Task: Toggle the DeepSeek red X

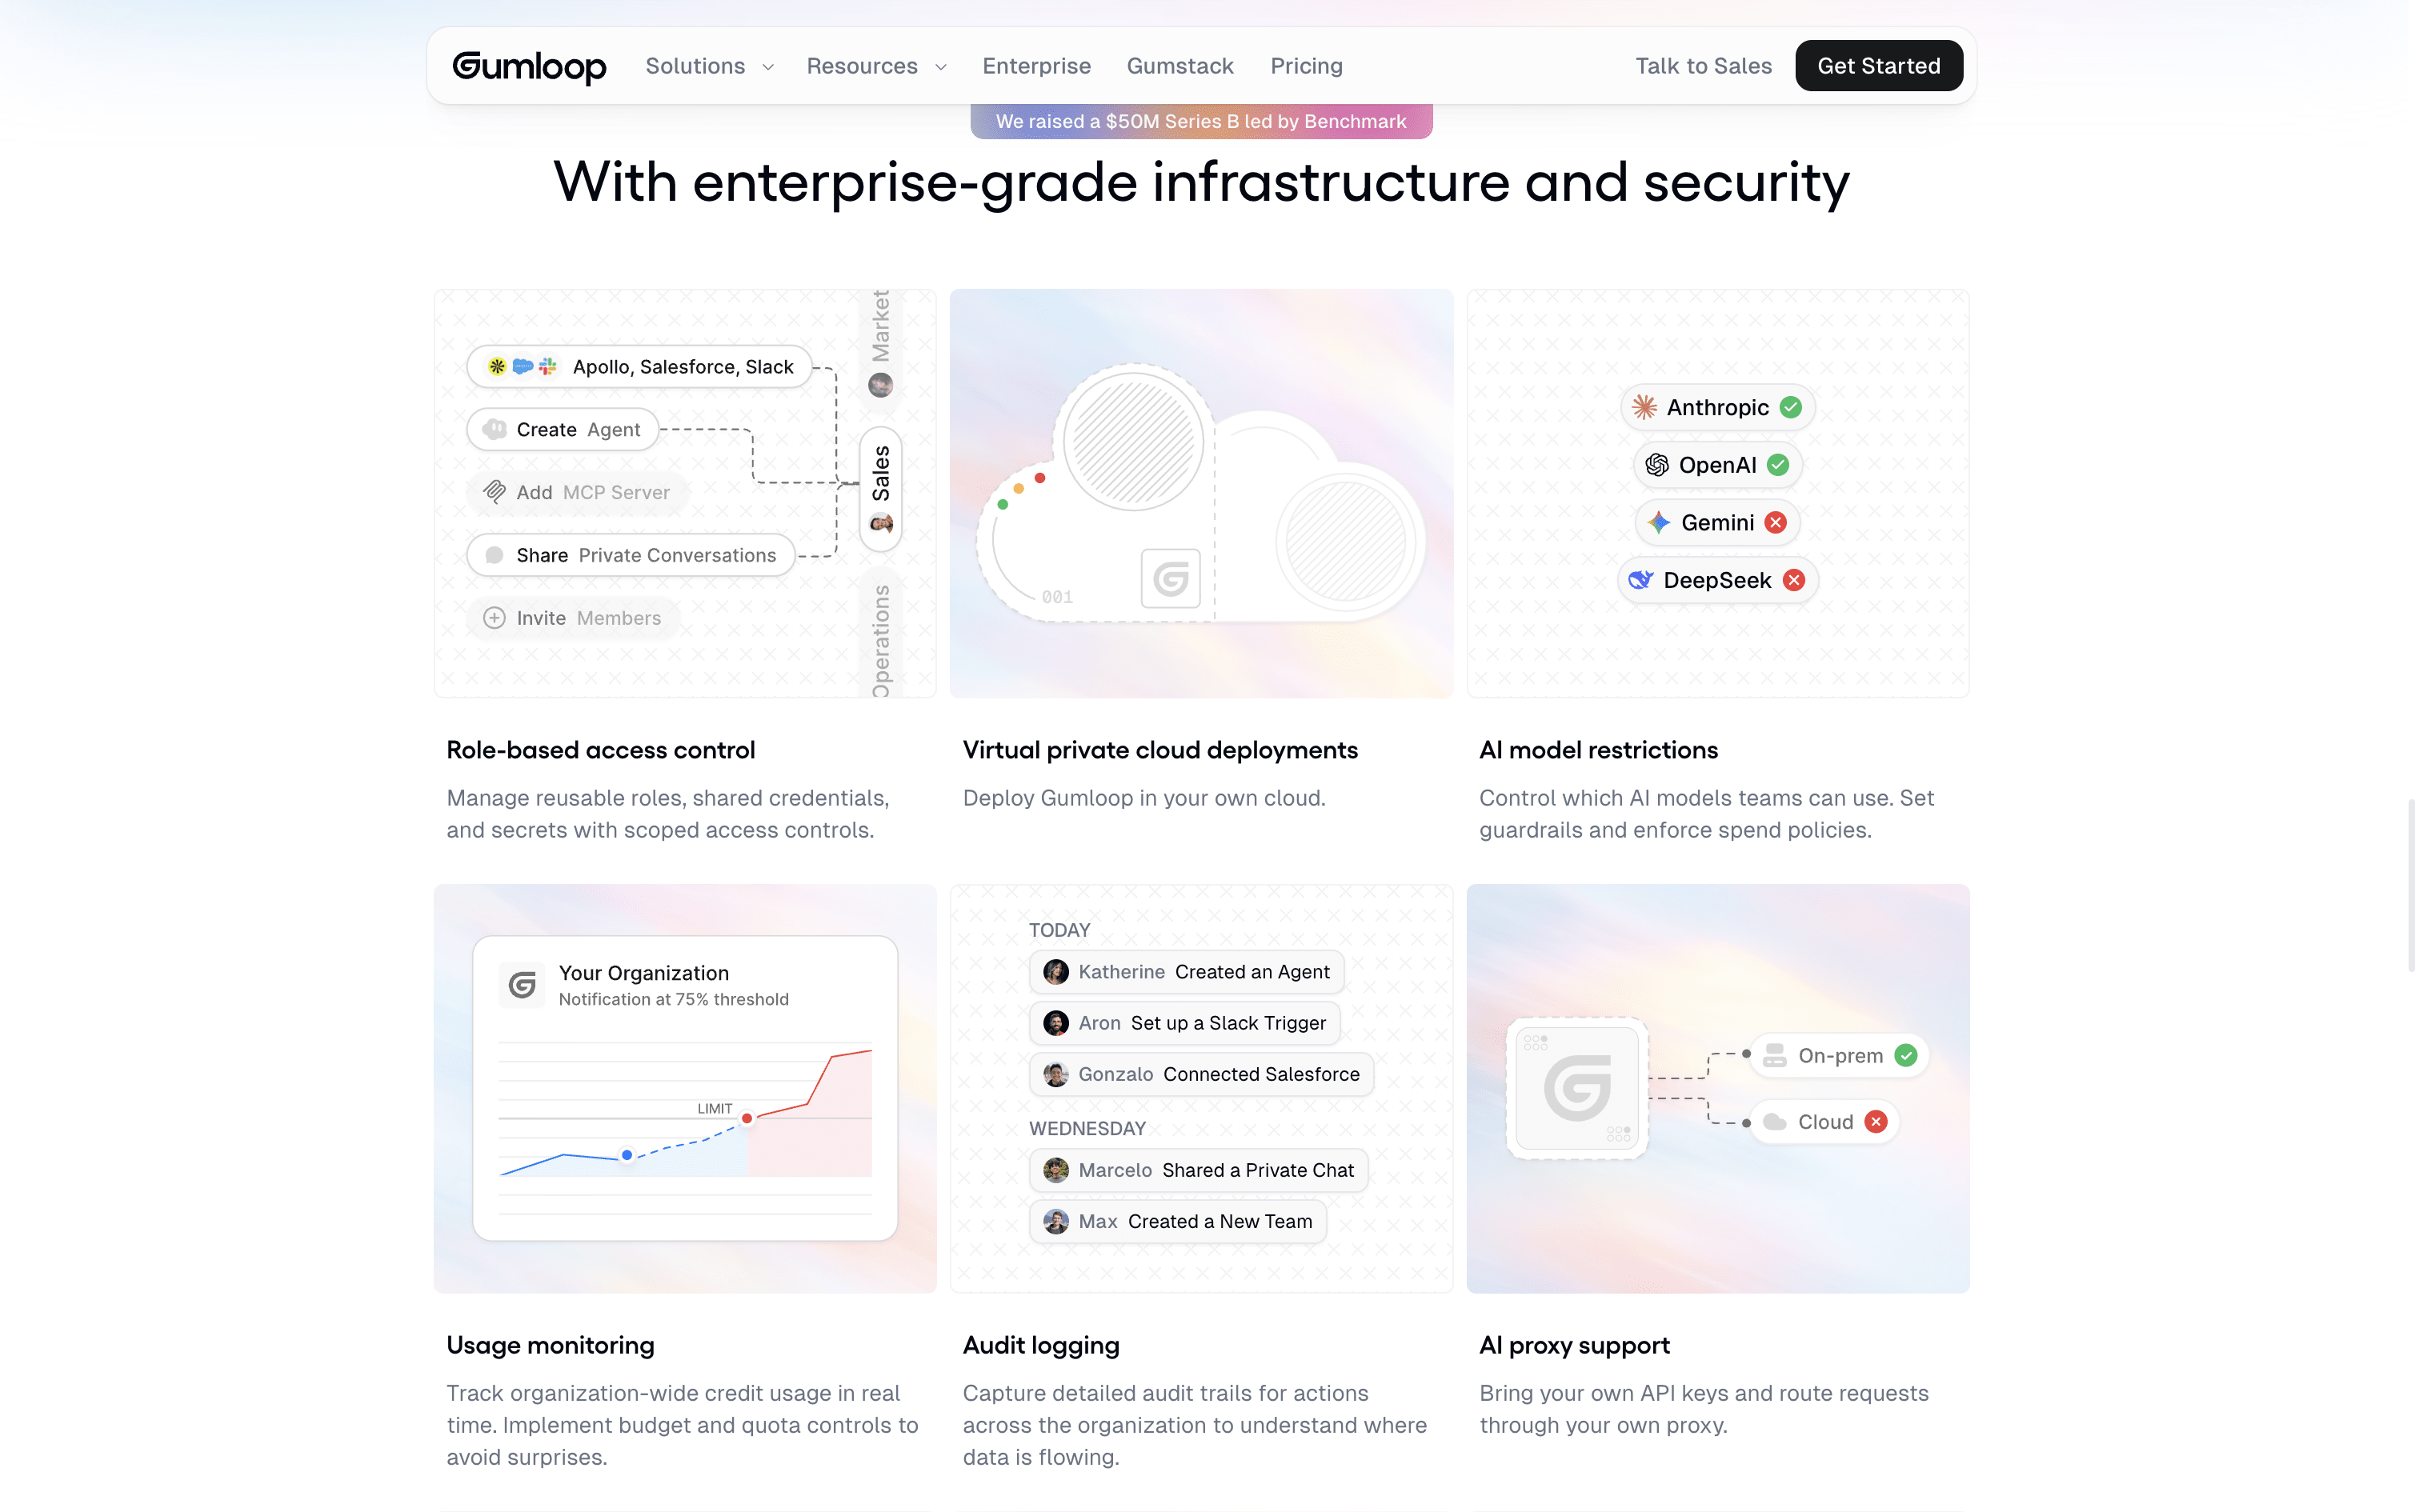Action: pyautogui.click(x=1795, y=580)
